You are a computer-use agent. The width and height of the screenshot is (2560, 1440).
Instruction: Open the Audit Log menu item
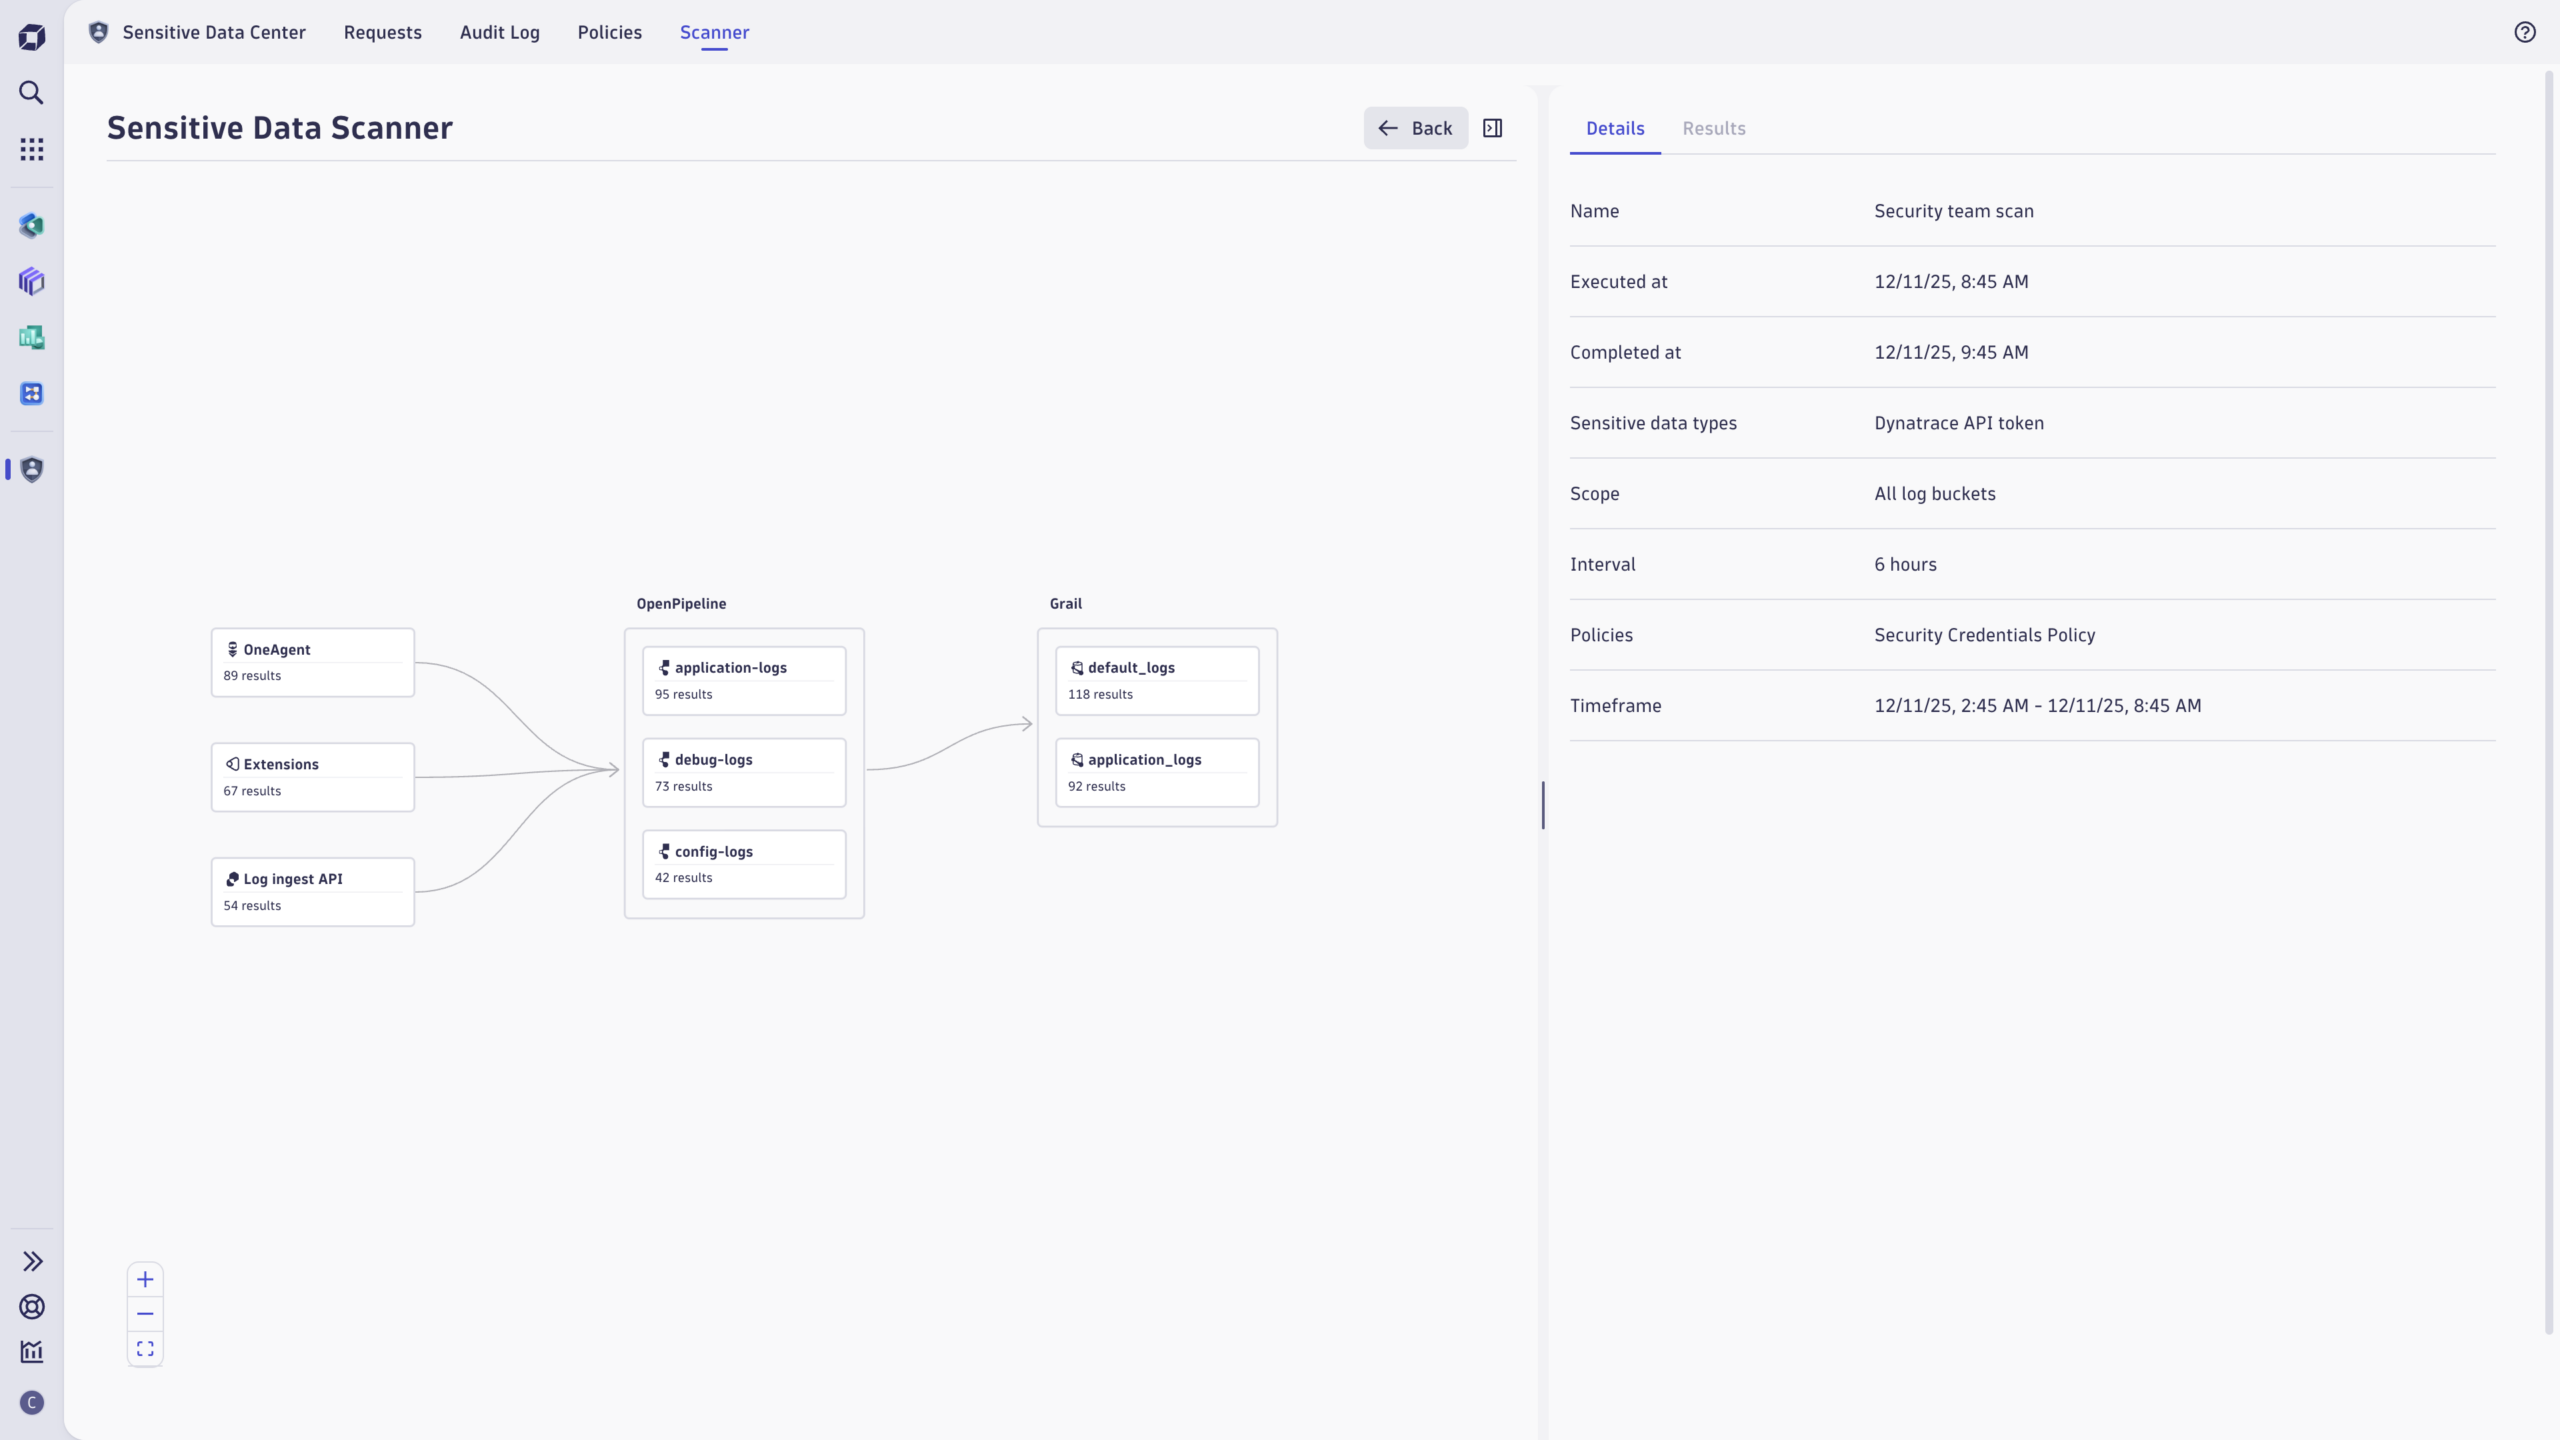(x=499, y=32)
